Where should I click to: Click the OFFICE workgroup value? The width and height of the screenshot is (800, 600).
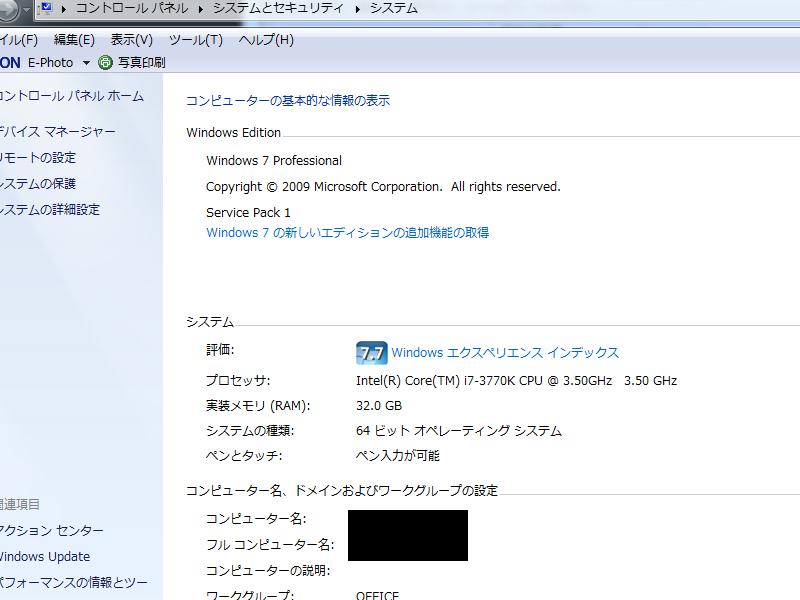click(x=378, y=595)
